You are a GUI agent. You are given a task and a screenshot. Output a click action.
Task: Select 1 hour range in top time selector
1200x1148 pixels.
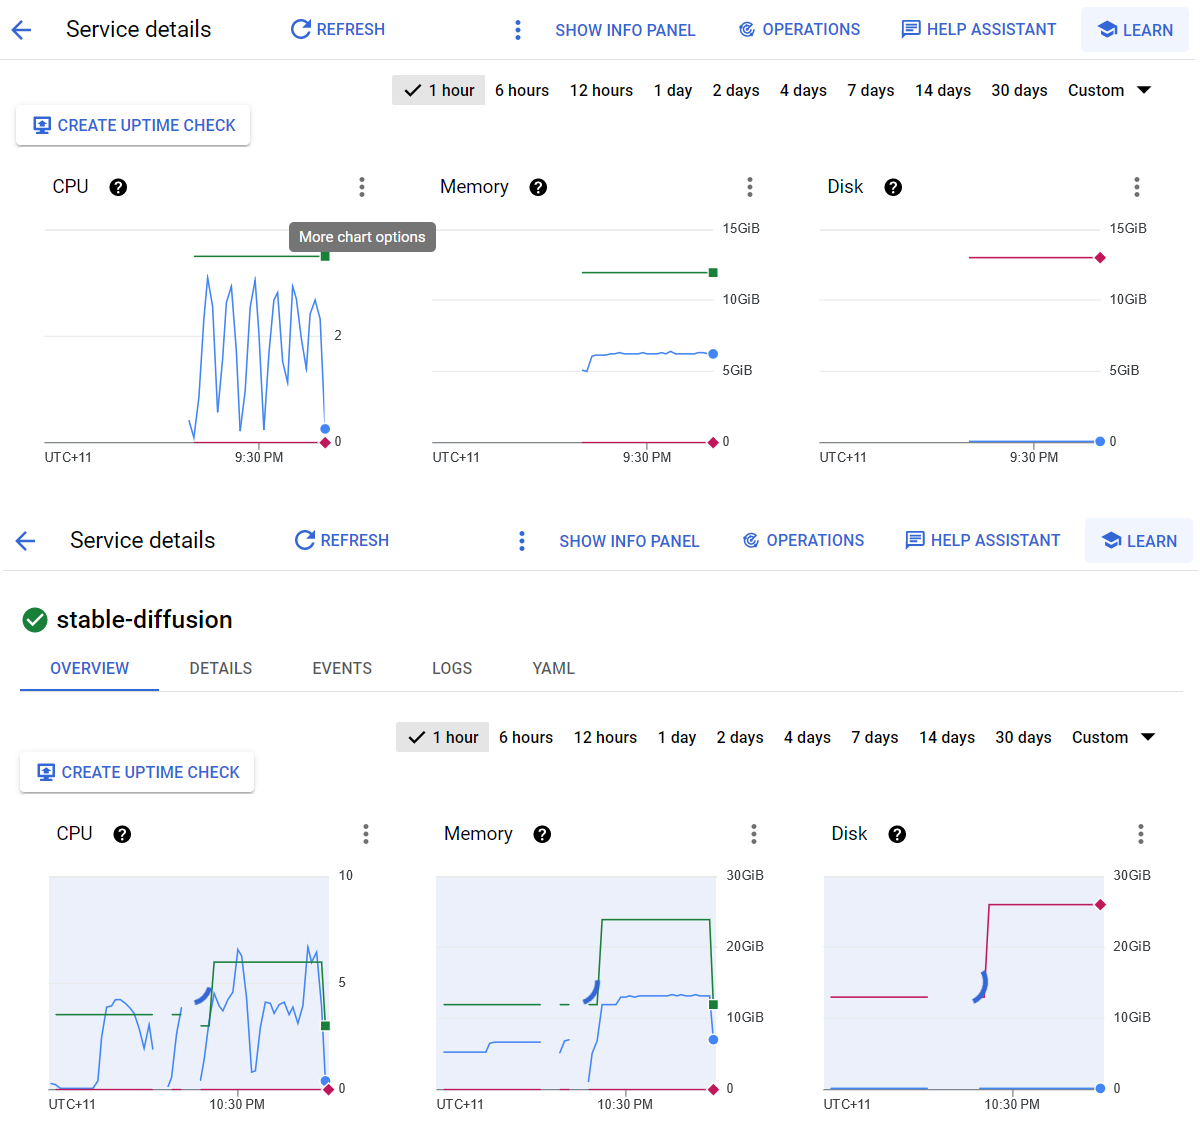(438, 90)
